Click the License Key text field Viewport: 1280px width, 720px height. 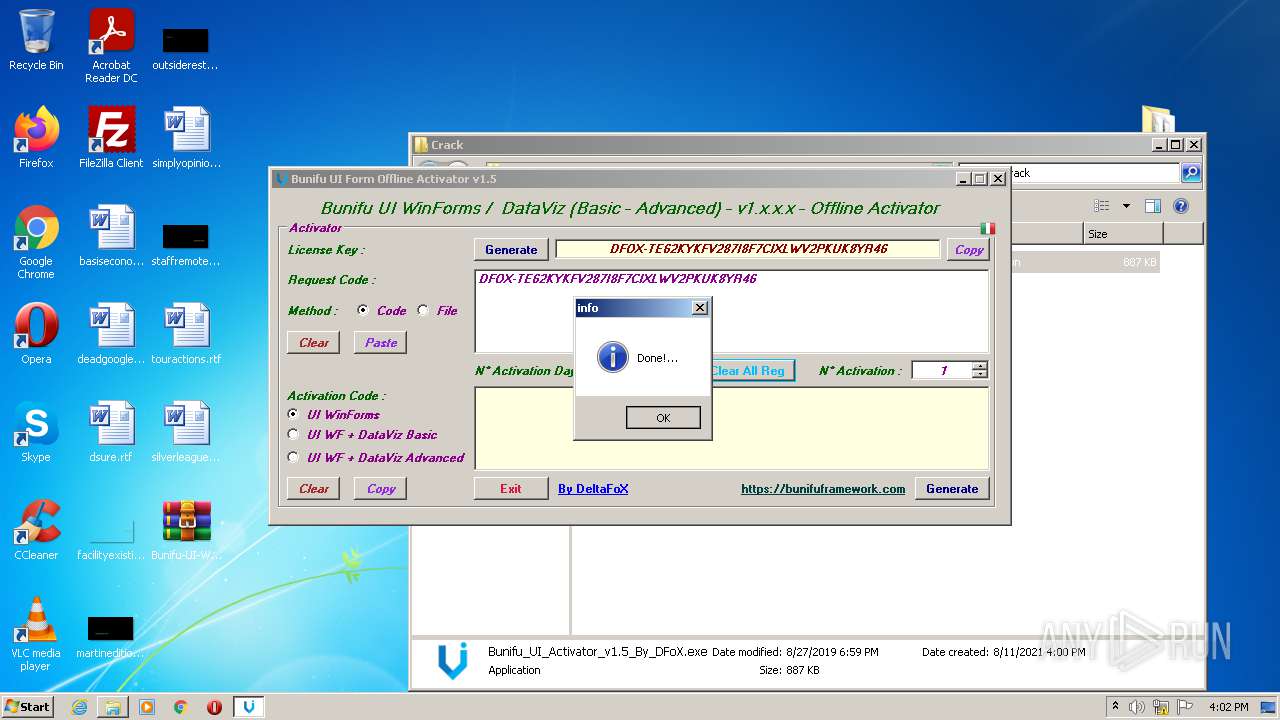click(x=748, y=249)
